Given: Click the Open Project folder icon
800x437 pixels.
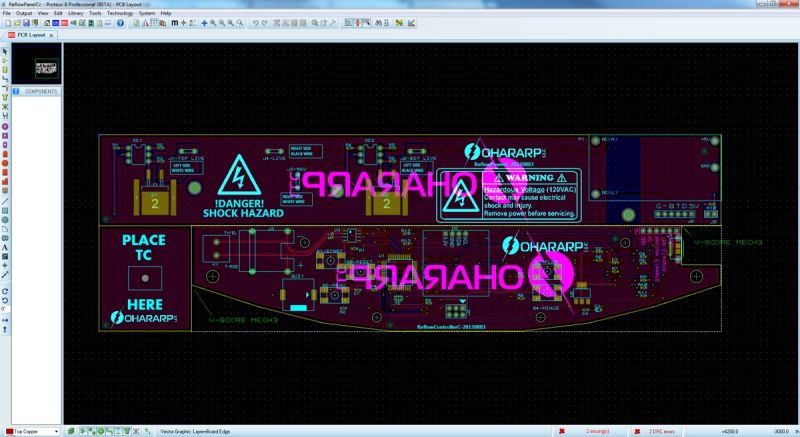Looking at the screenshot, I should coord(17,23).
